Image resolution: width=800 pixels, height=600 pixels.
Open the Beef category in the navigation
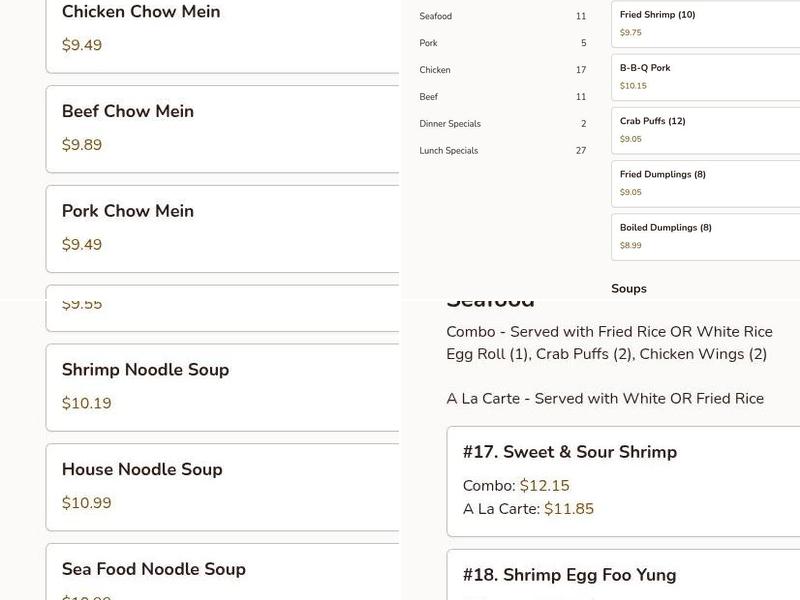(428, 97)
